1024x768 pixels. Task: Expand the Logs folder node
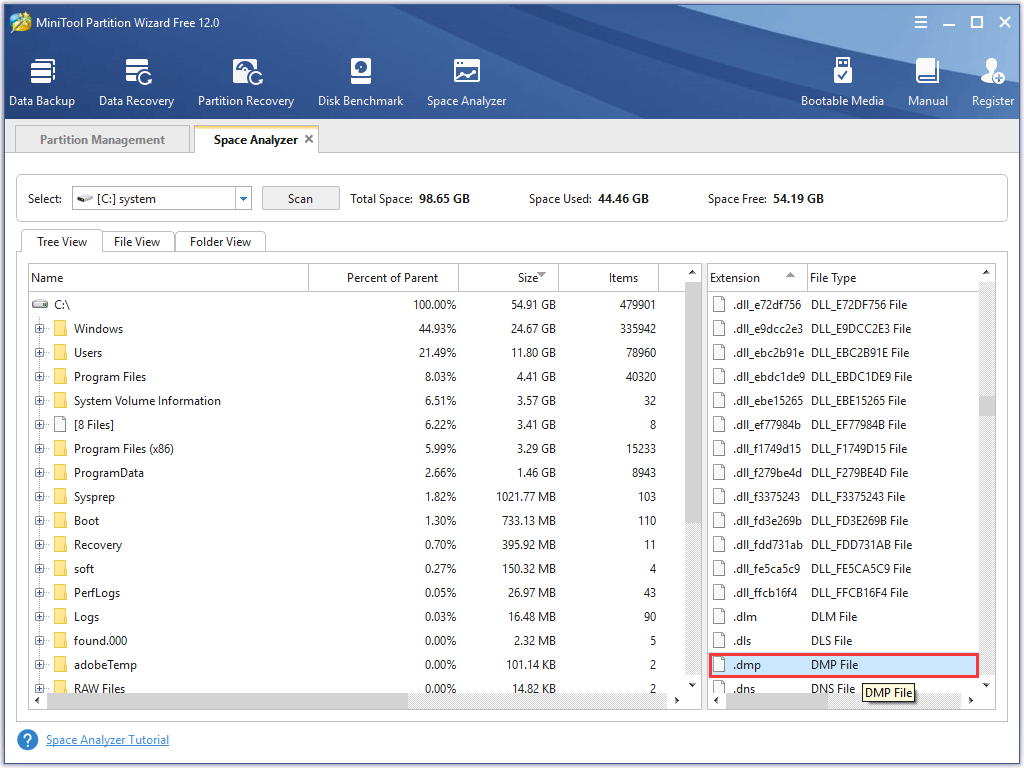(x=39, y=616)
